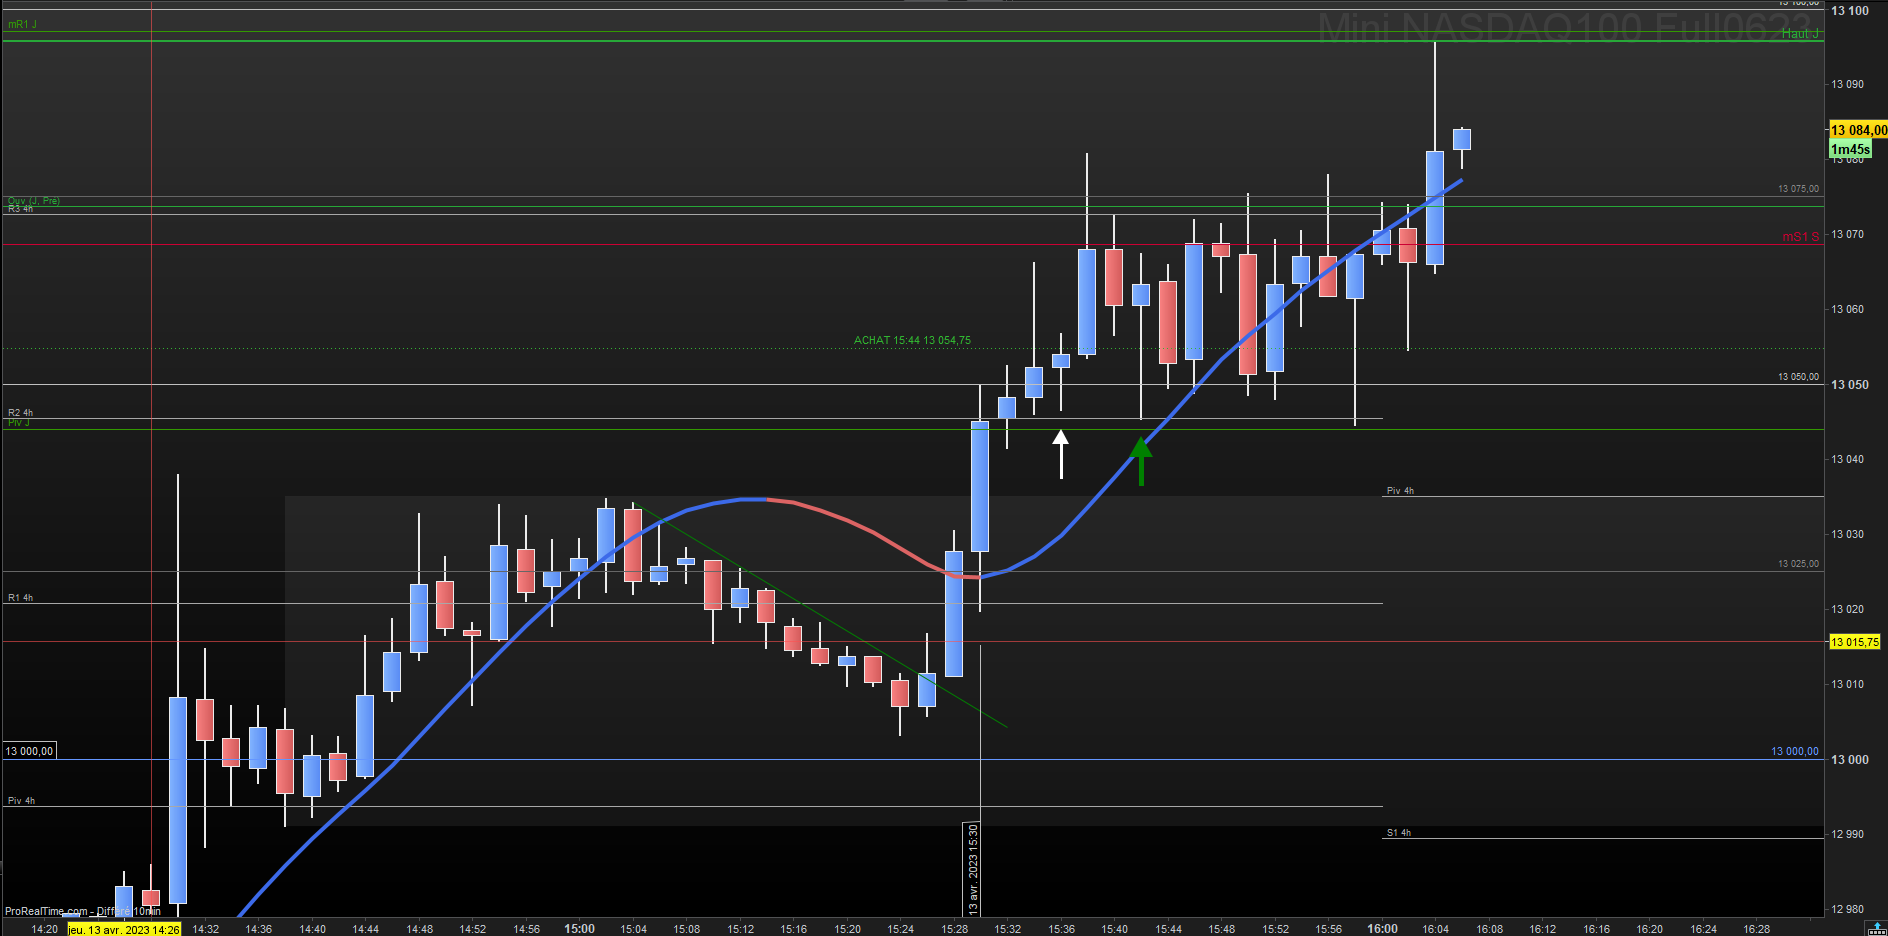This screenshot has height=936, width=1888.
Task: Click 16:28 on the time axis
Action: point(1756,929)
